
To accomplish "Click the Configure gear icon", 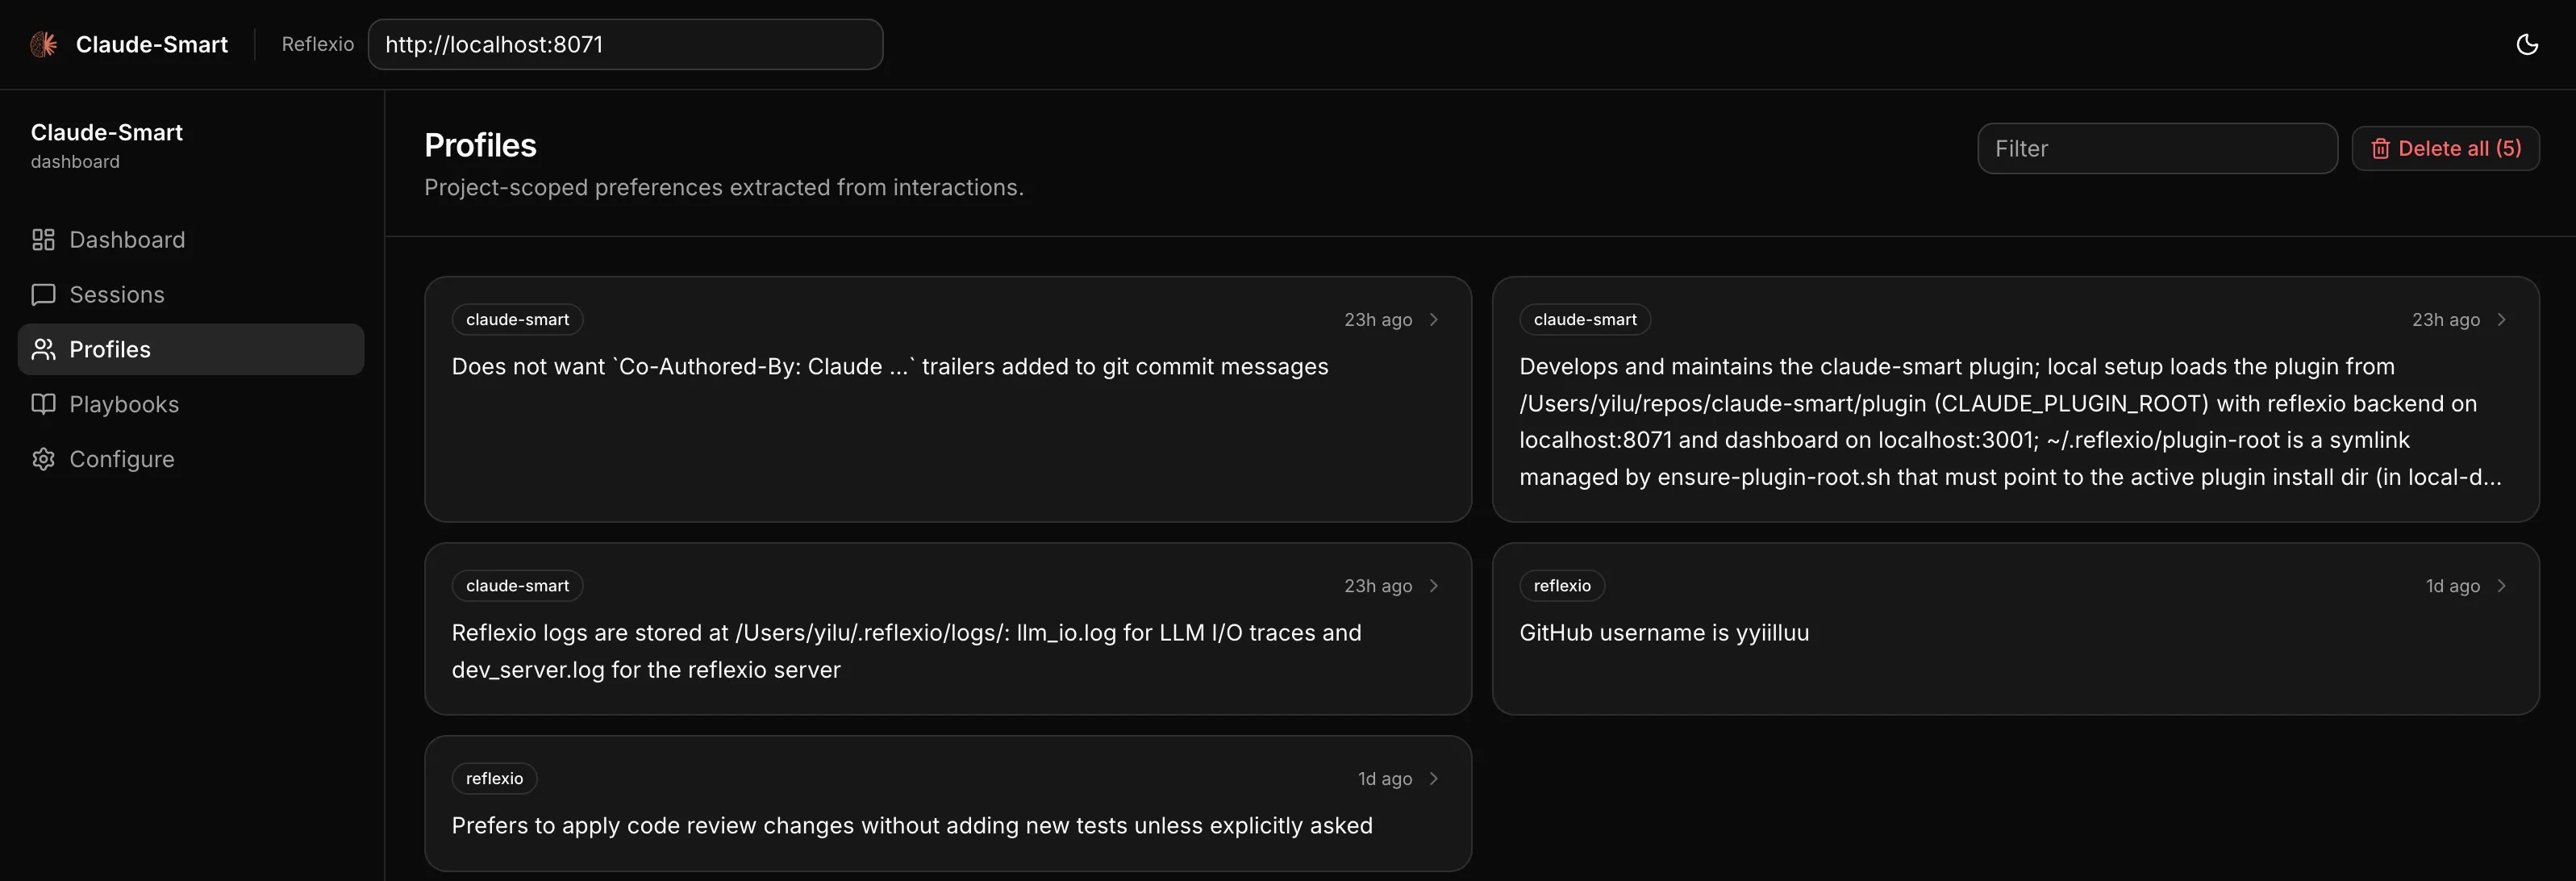I will tap(43, 459).
